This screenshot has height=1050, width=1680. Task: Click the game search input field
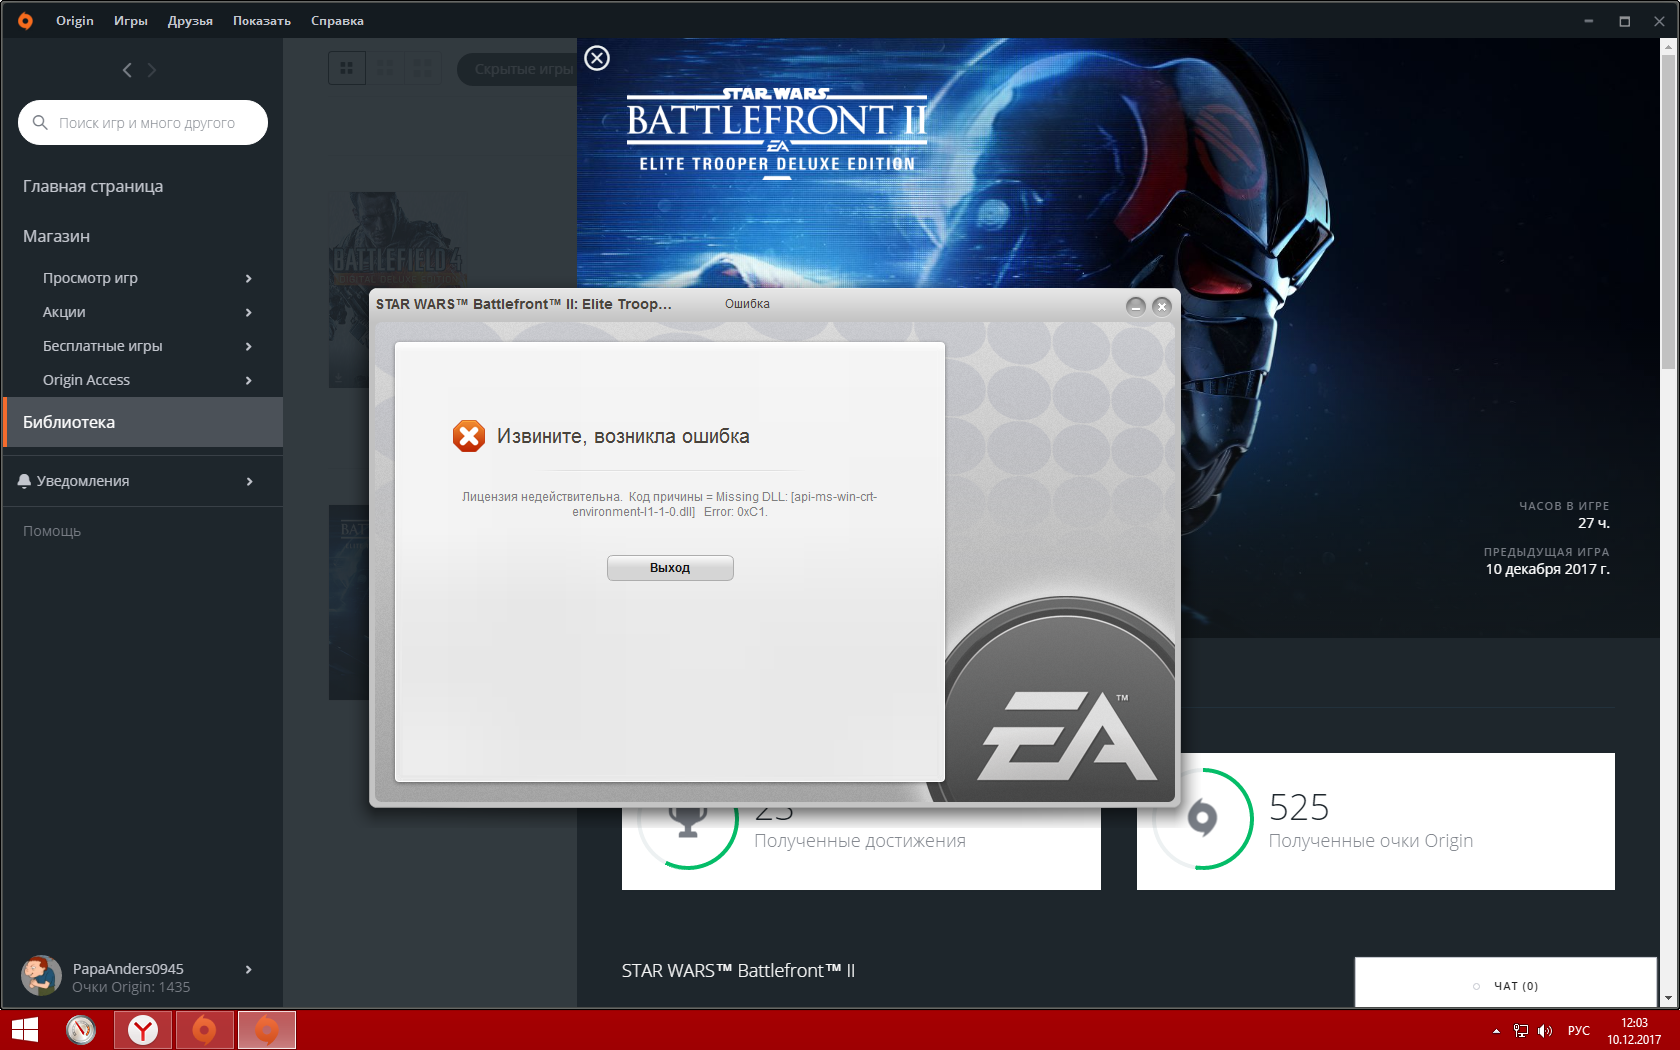tap(143, 122)
